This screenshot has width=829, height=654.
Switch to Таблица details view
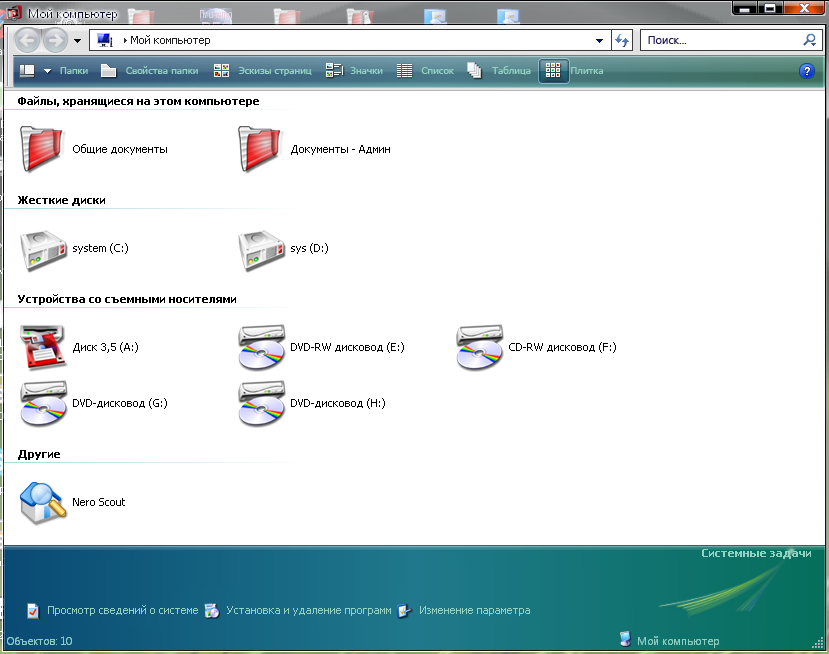[511, 71]
